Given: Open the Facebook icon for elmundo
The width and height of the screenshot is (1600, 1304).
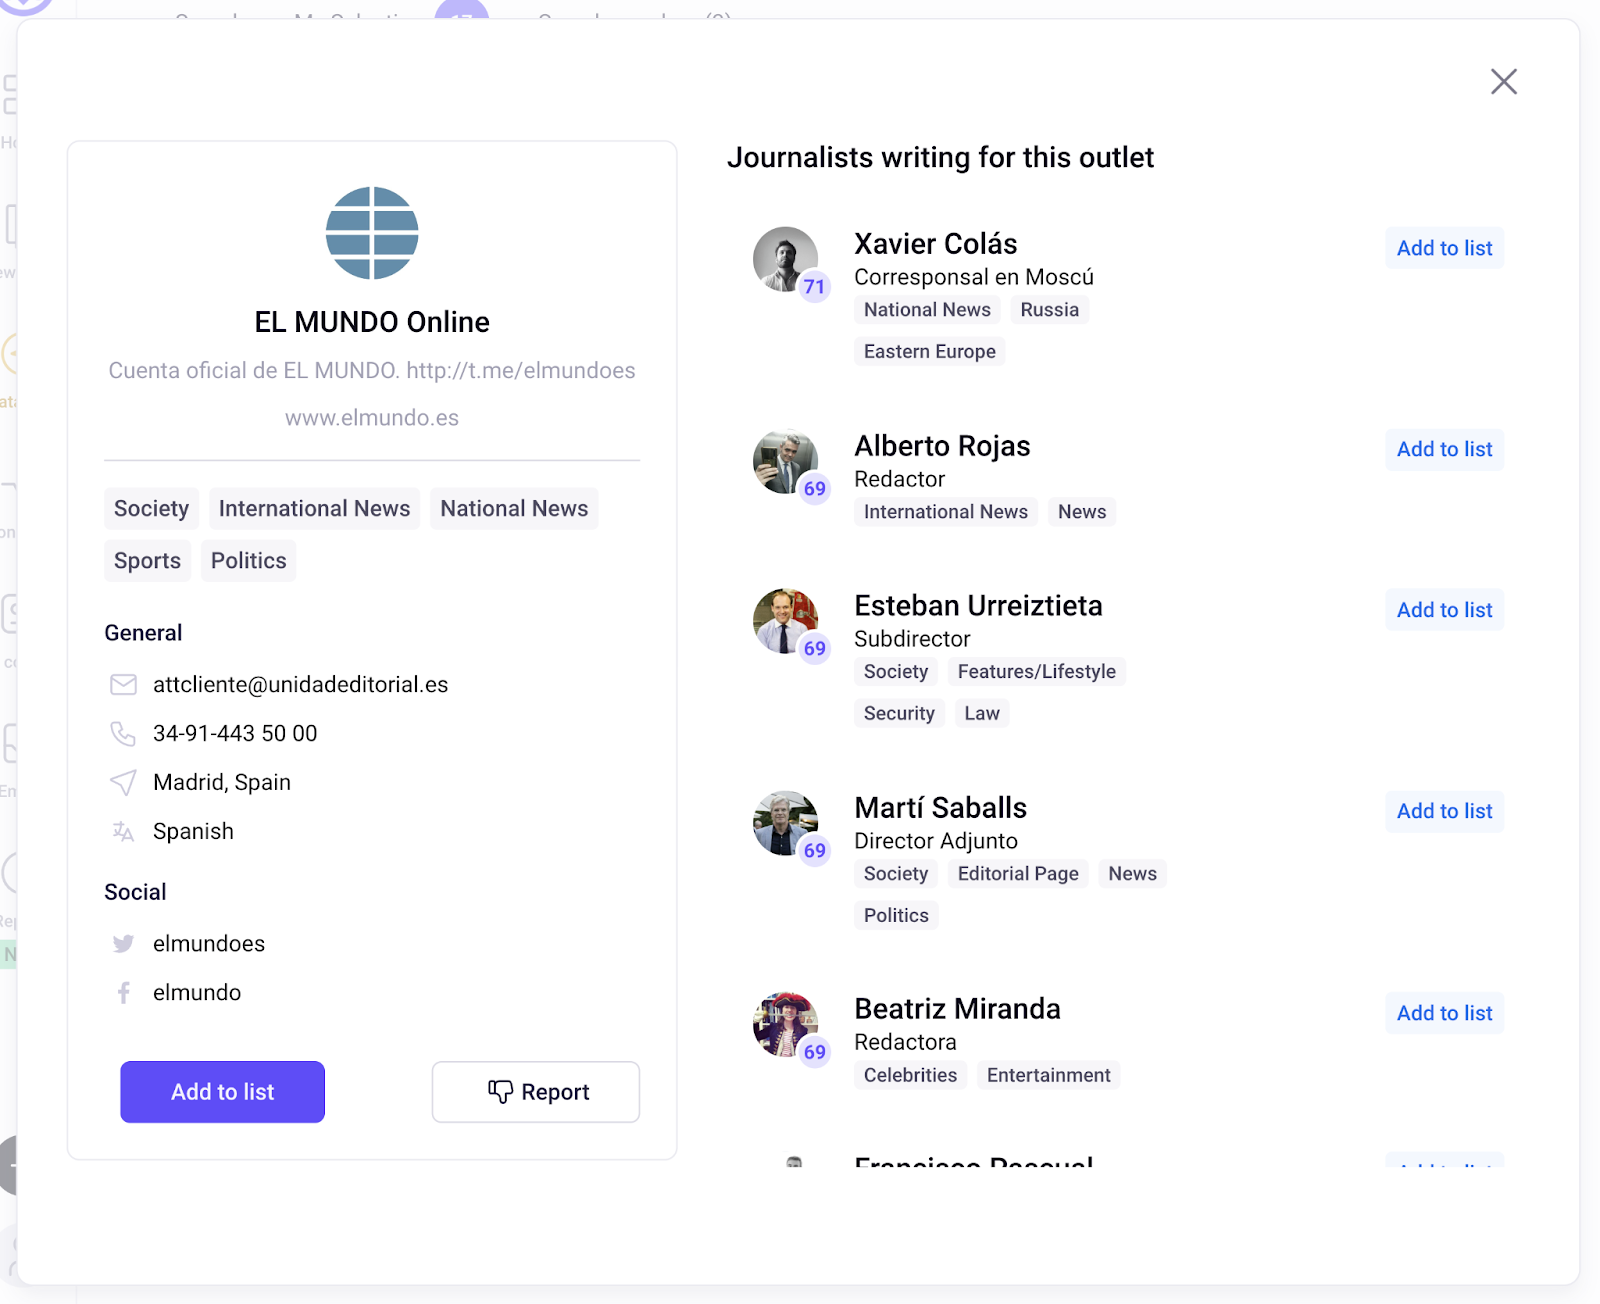Looking at the screenshot, I should pos(123,993).
